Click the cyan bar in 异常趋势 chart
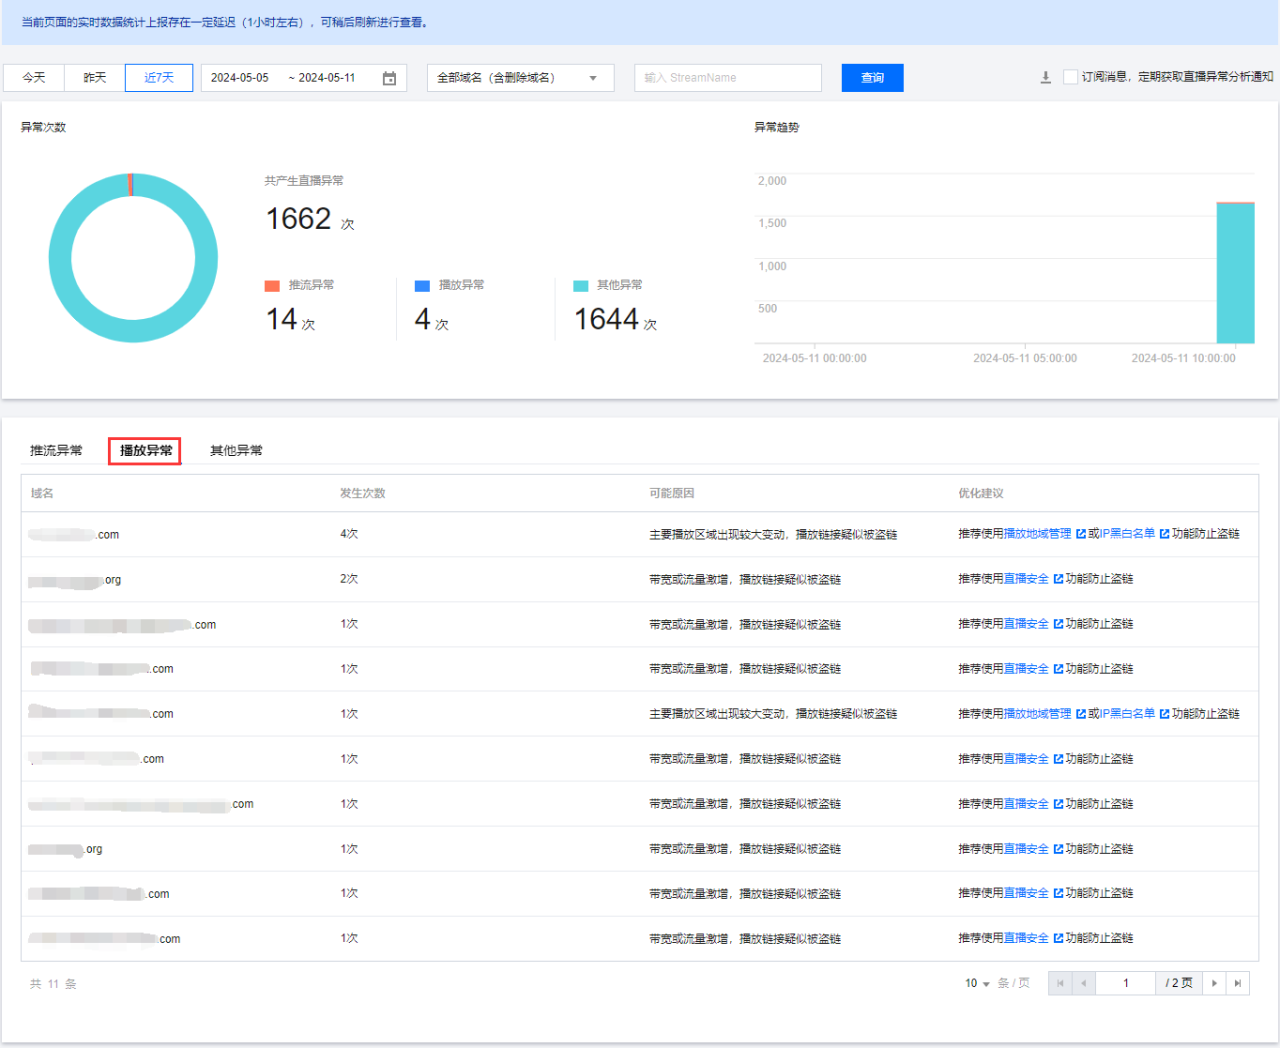Screen dimensions: 1280x1048 coord(1235,273)
